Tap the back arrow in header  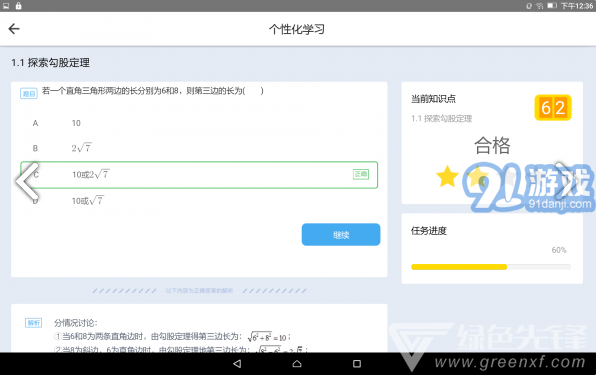point(14,29)
